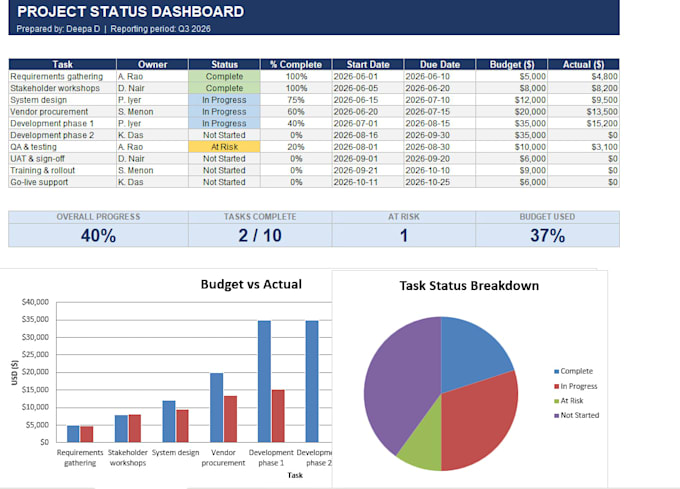Select the Development phase 1 red bar

coord(278,416)
